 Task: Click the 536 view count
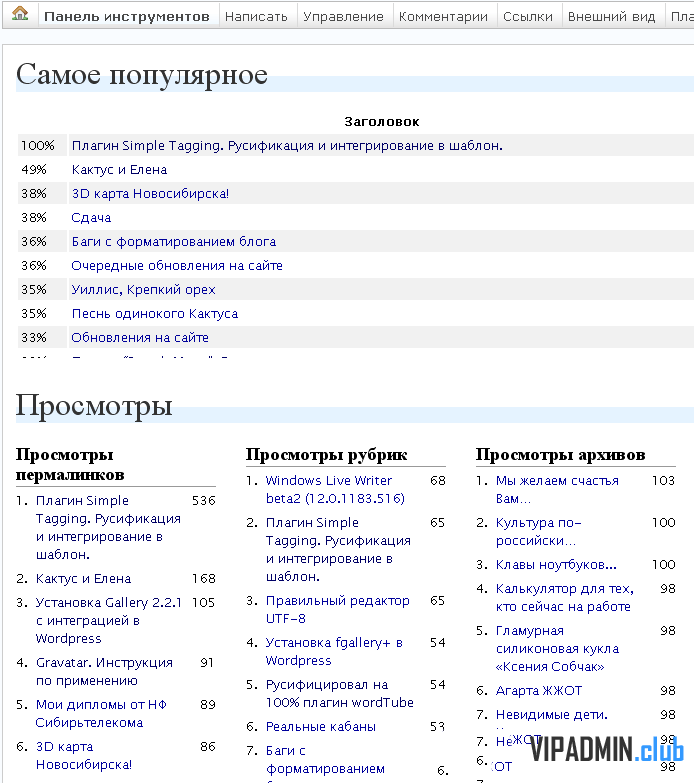(204, 501)
